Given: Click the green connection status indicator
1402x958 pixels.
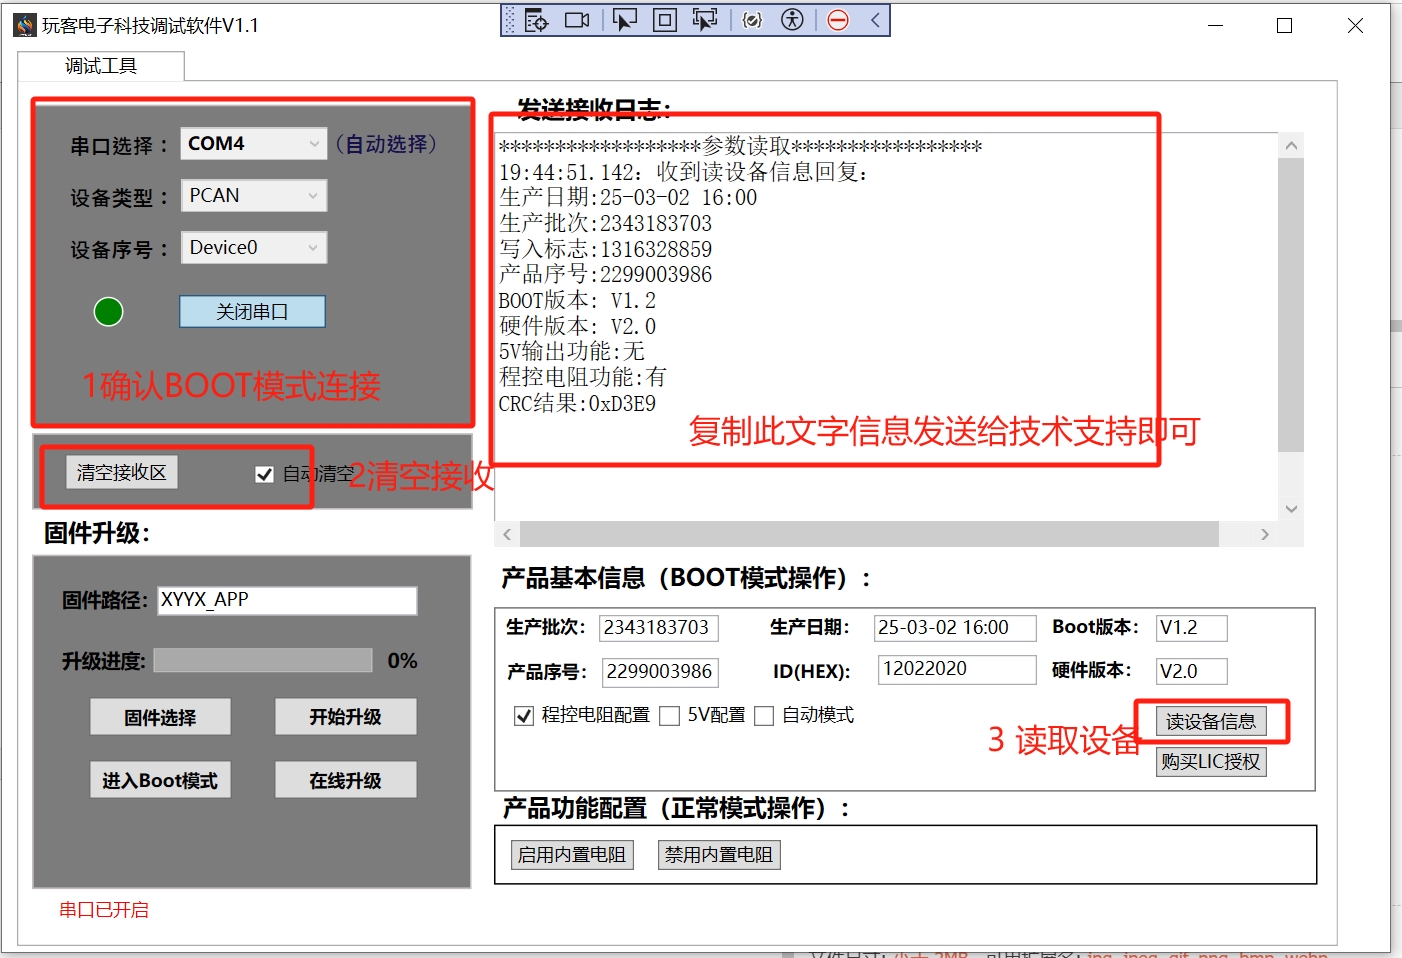Looking at the screenshot, I should click(108, 312).
